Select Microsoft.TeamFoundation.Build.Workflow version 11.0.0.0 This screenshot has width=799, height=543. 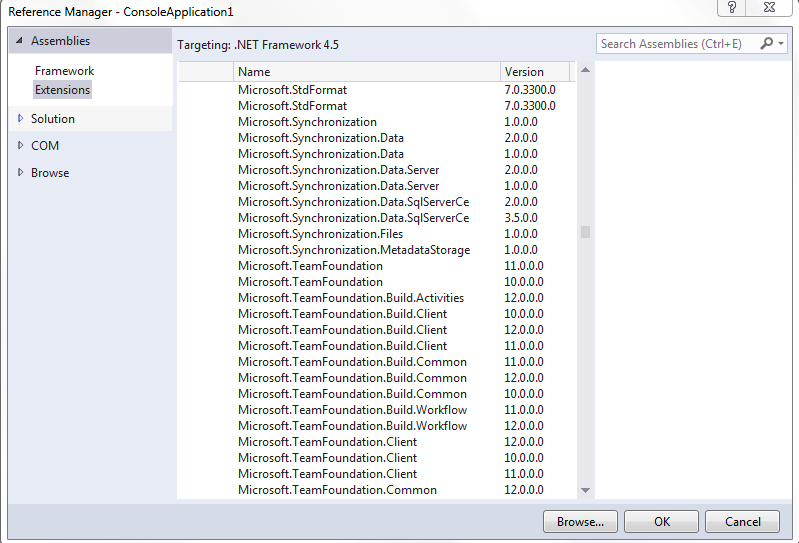377,410
